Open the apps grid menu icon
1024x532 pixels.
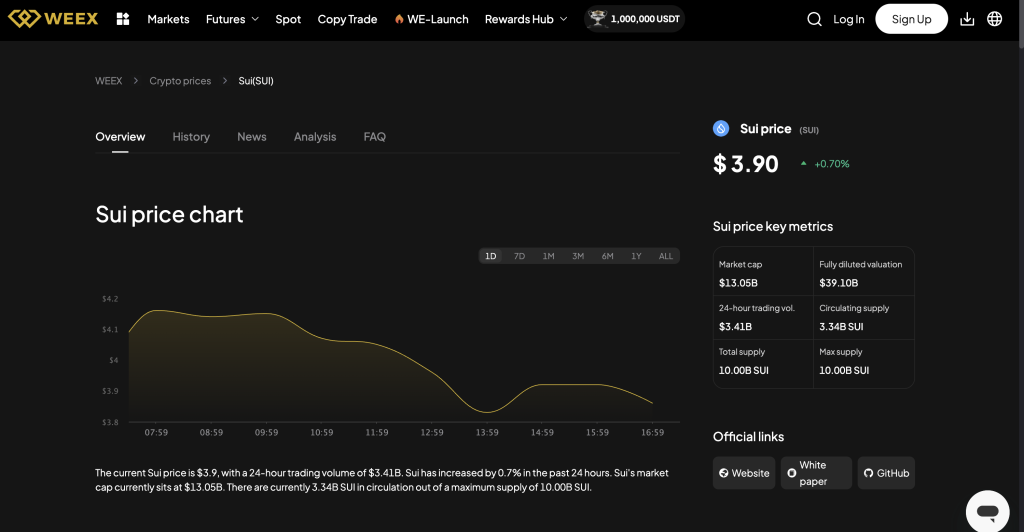pos(123,19)
